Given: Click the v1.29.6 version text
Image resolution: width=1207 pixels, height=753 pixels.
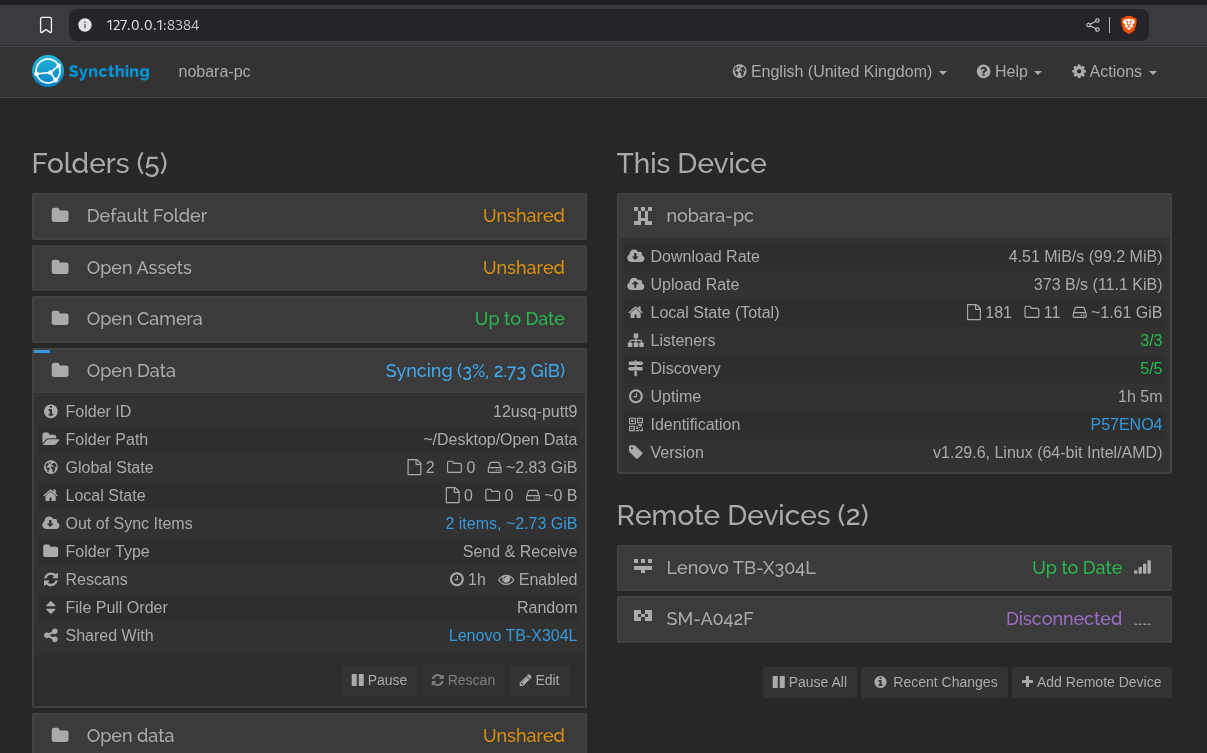Looking at the screenshot, I should click(1048, 452).
